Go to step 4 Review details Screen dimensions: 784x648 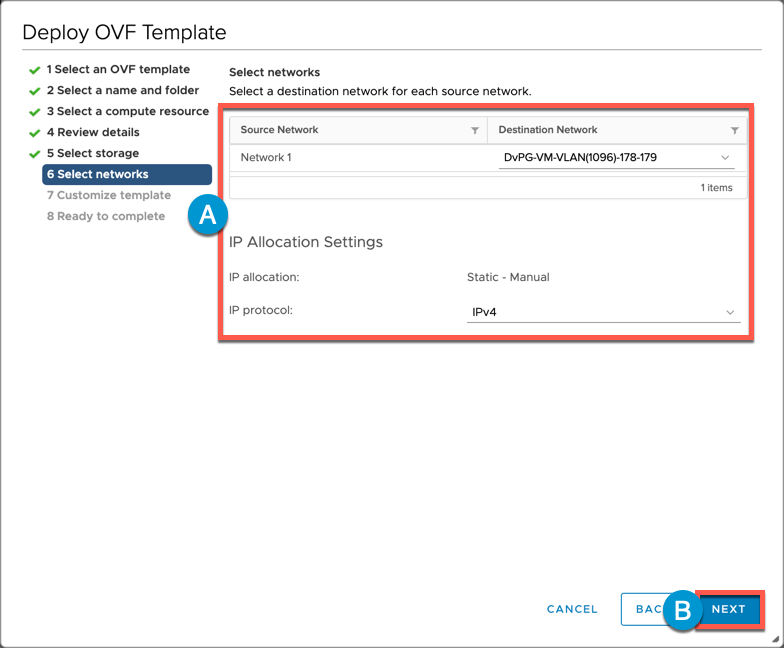[x=93, y=132]
